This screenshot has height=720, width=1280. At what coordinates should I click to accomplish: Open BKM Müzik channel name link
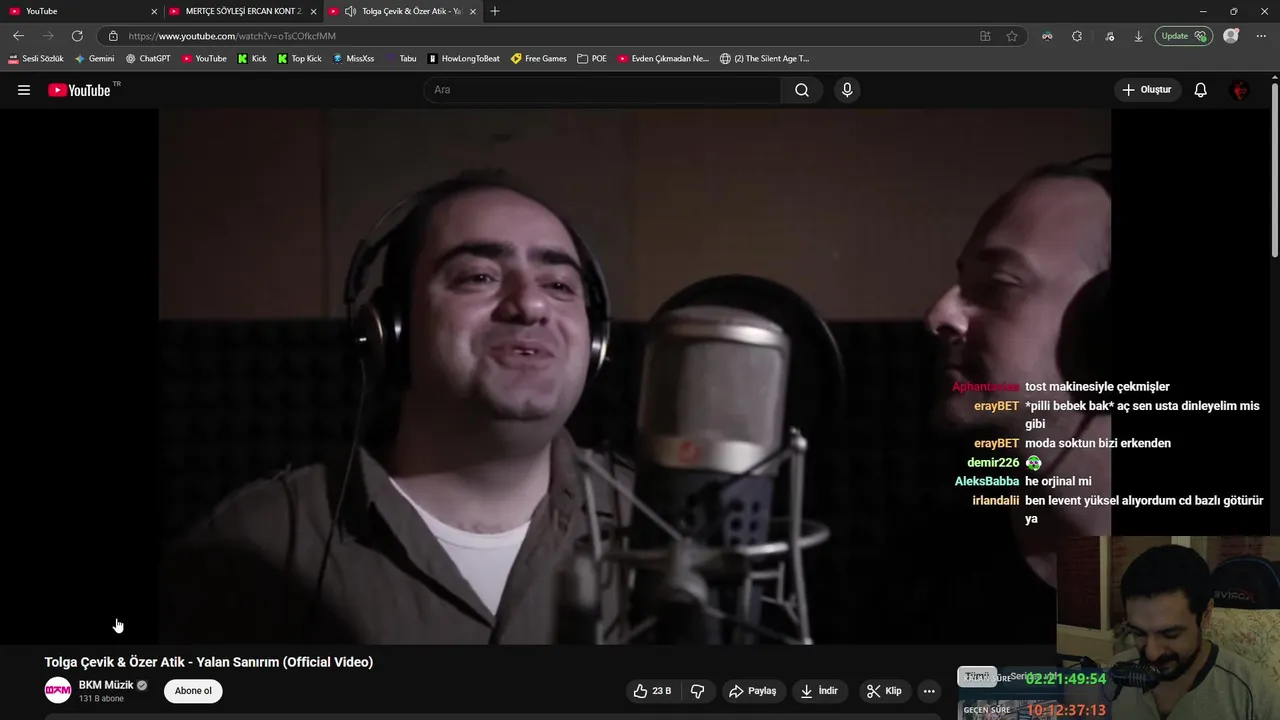point(106,685)
